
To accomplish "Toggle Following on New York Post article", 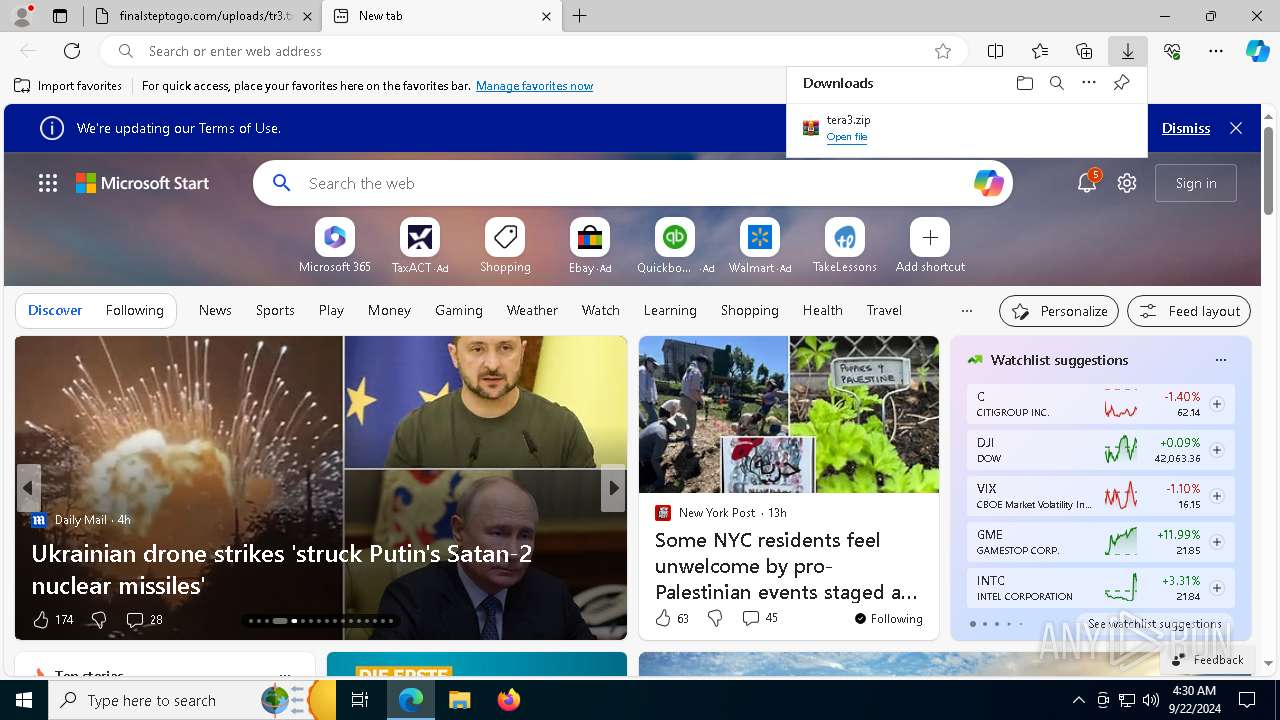I will pyautogui.click(x=888, y=619).
